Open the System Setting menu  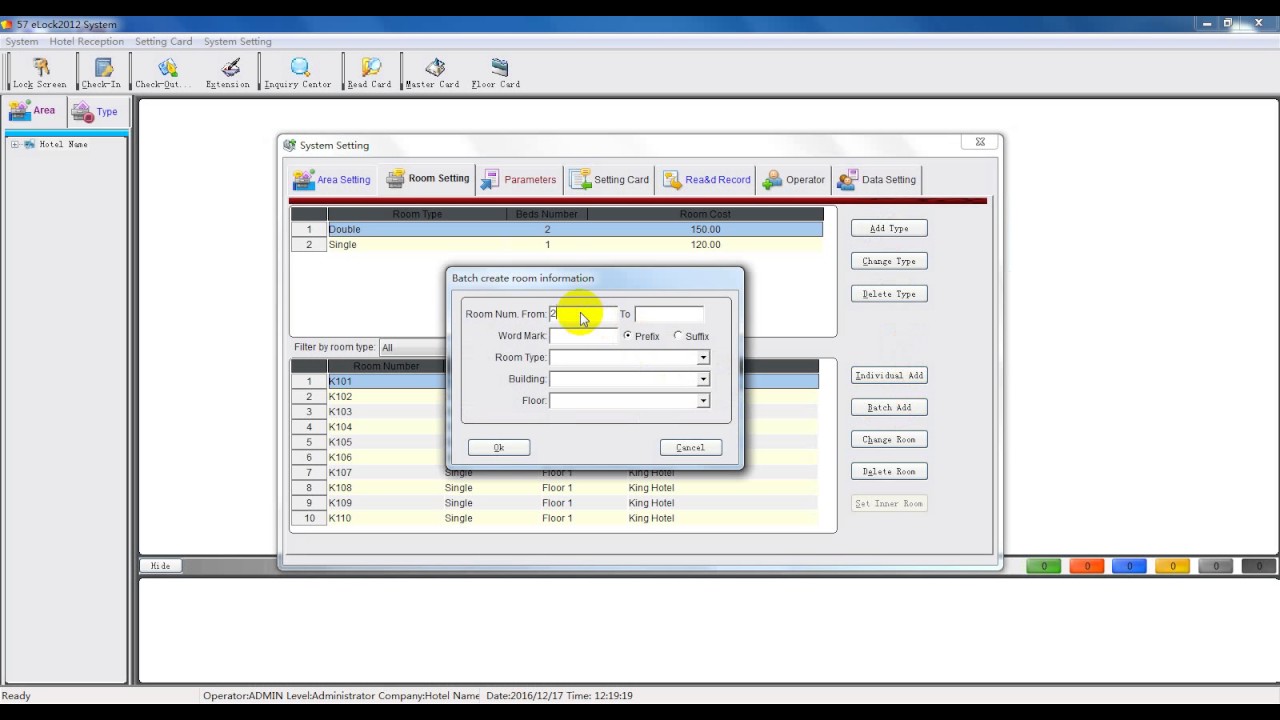coord(238,42)
